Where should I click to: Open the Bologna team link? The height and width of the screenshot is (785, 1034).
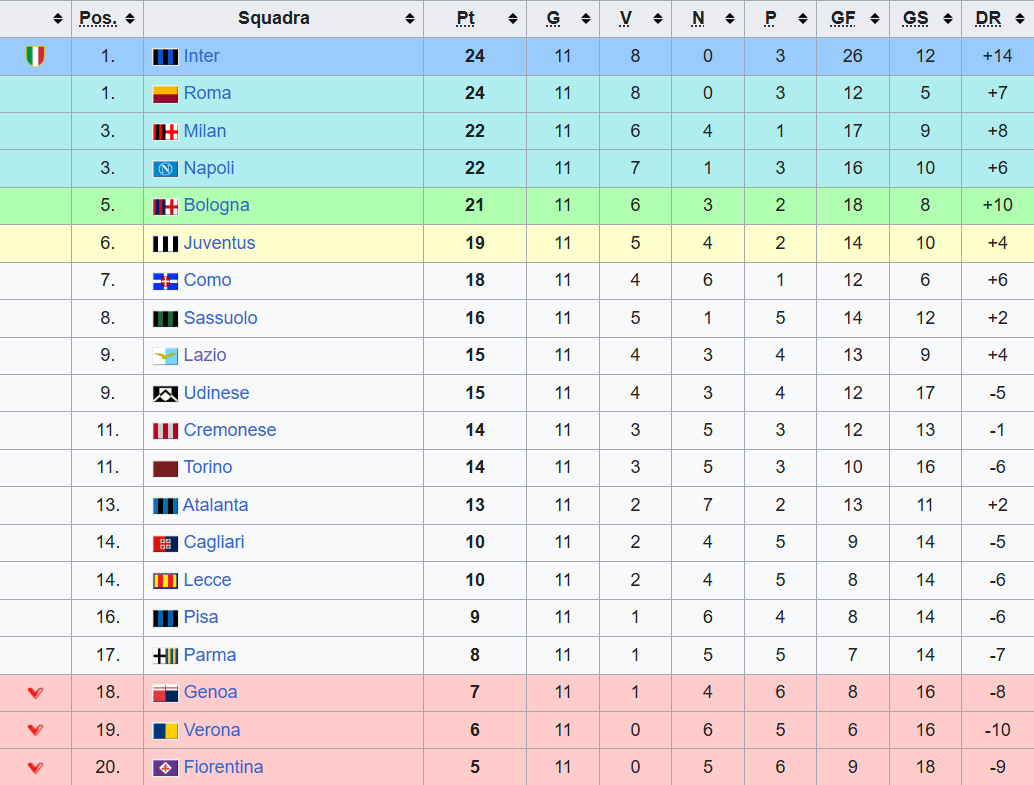216,206
